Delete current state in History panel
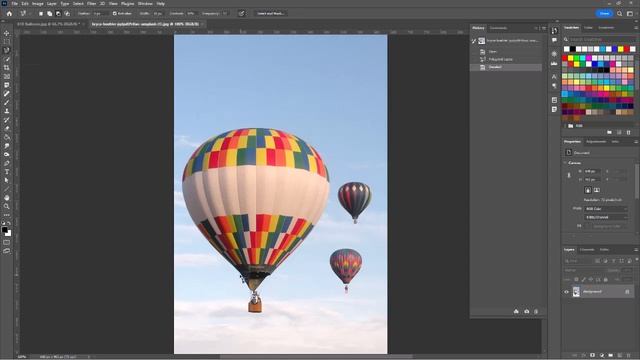 click(536, 311)
